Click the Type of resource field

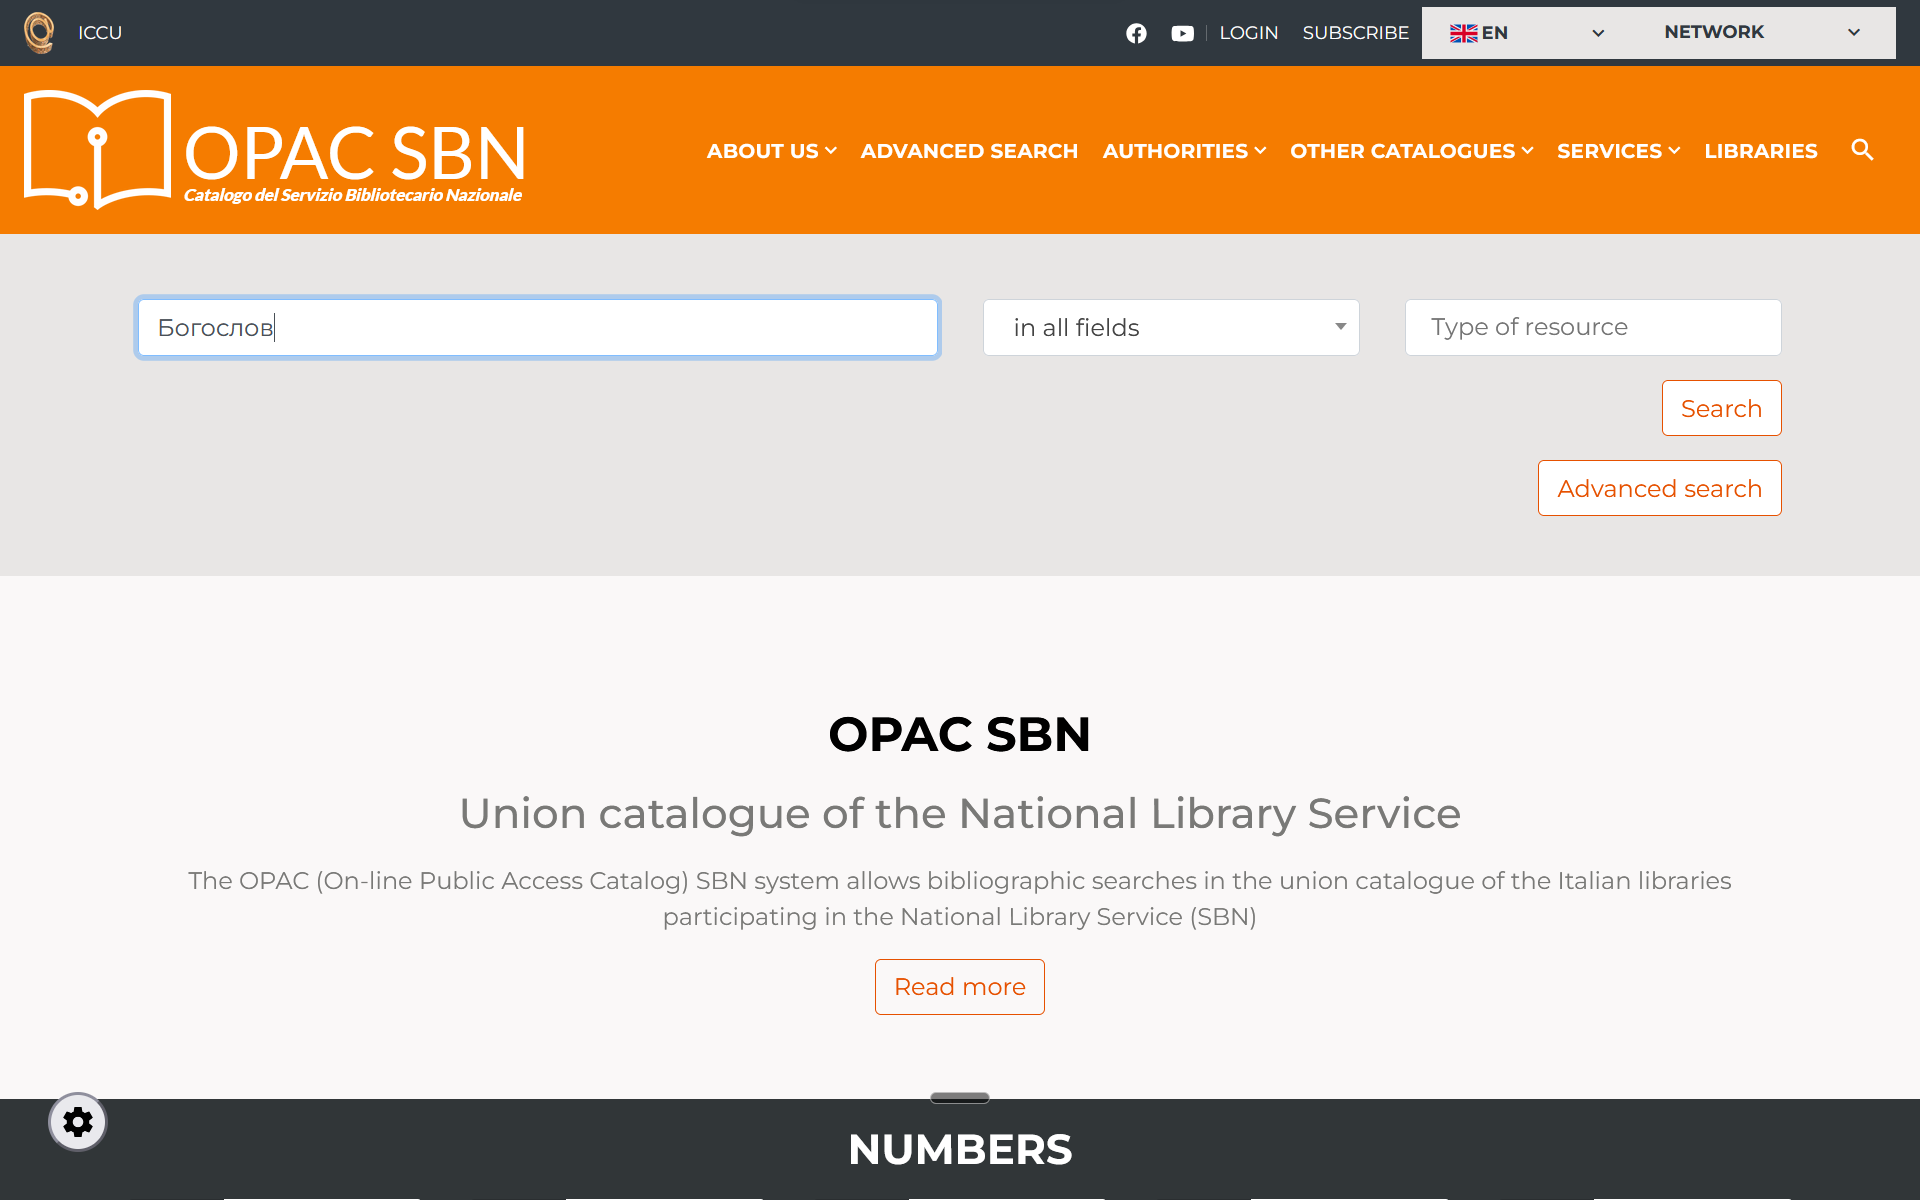[x=1592, y=328]
